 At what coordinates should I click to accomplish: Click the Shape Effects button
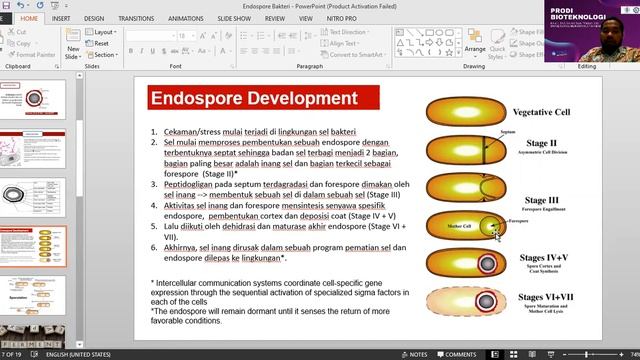(527, 54)
